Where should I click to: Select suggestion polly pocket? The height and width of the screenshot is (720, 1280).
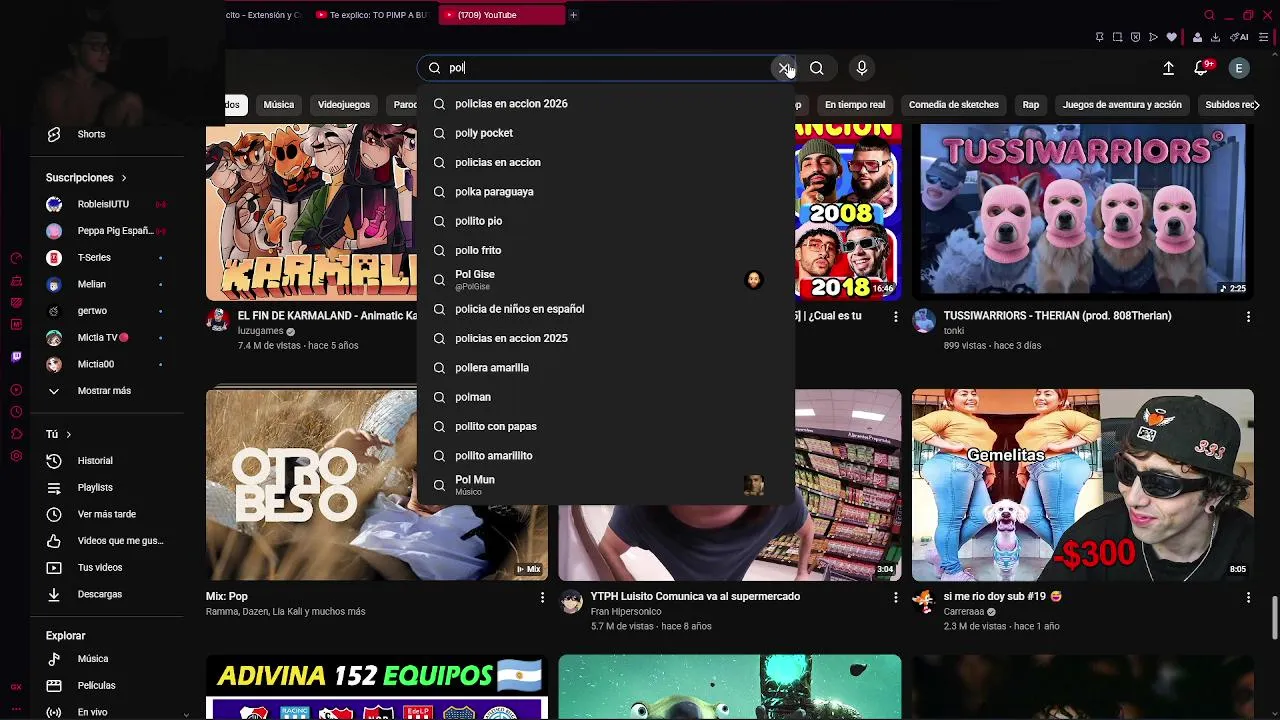[606, 133]
